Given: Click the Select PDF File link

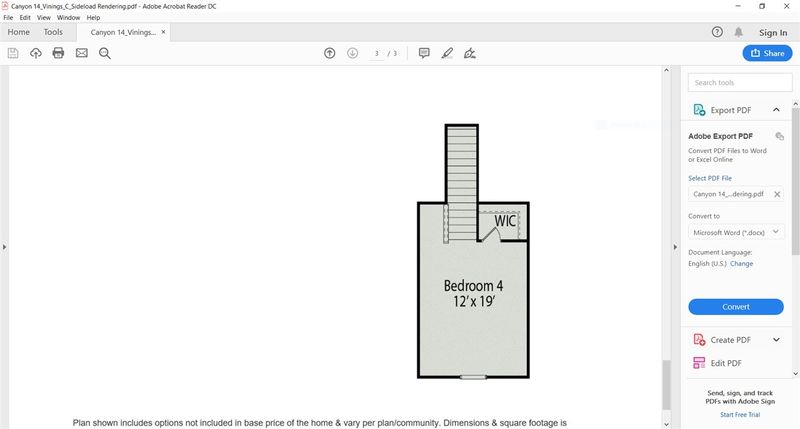Looking at the screenshot, I should (x=710, y=178).
